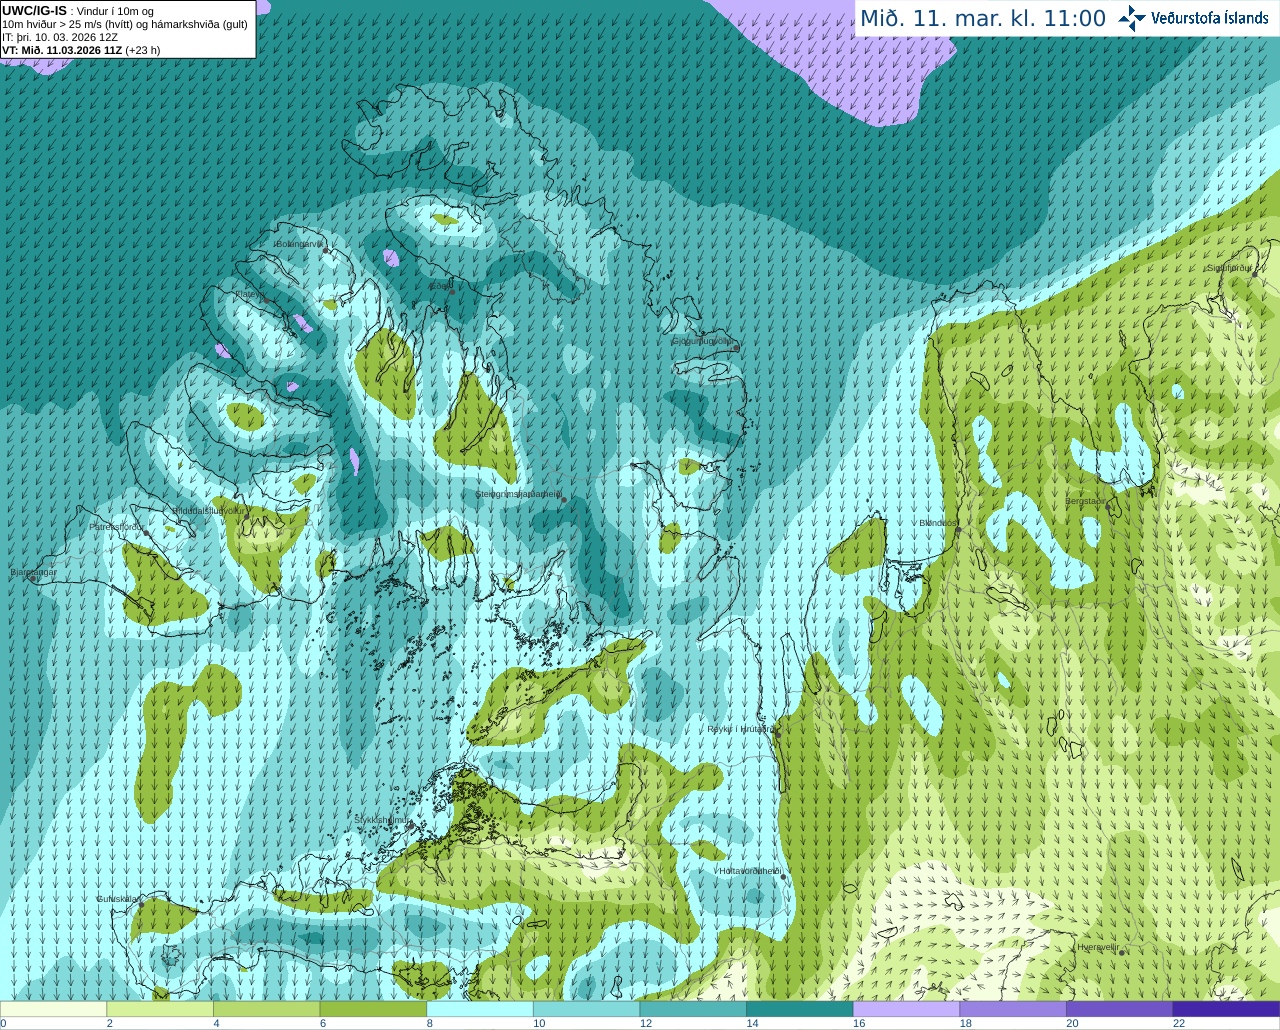Click the legend tick value 16
The image size is (1280, 1030).
click(859, 1023)
